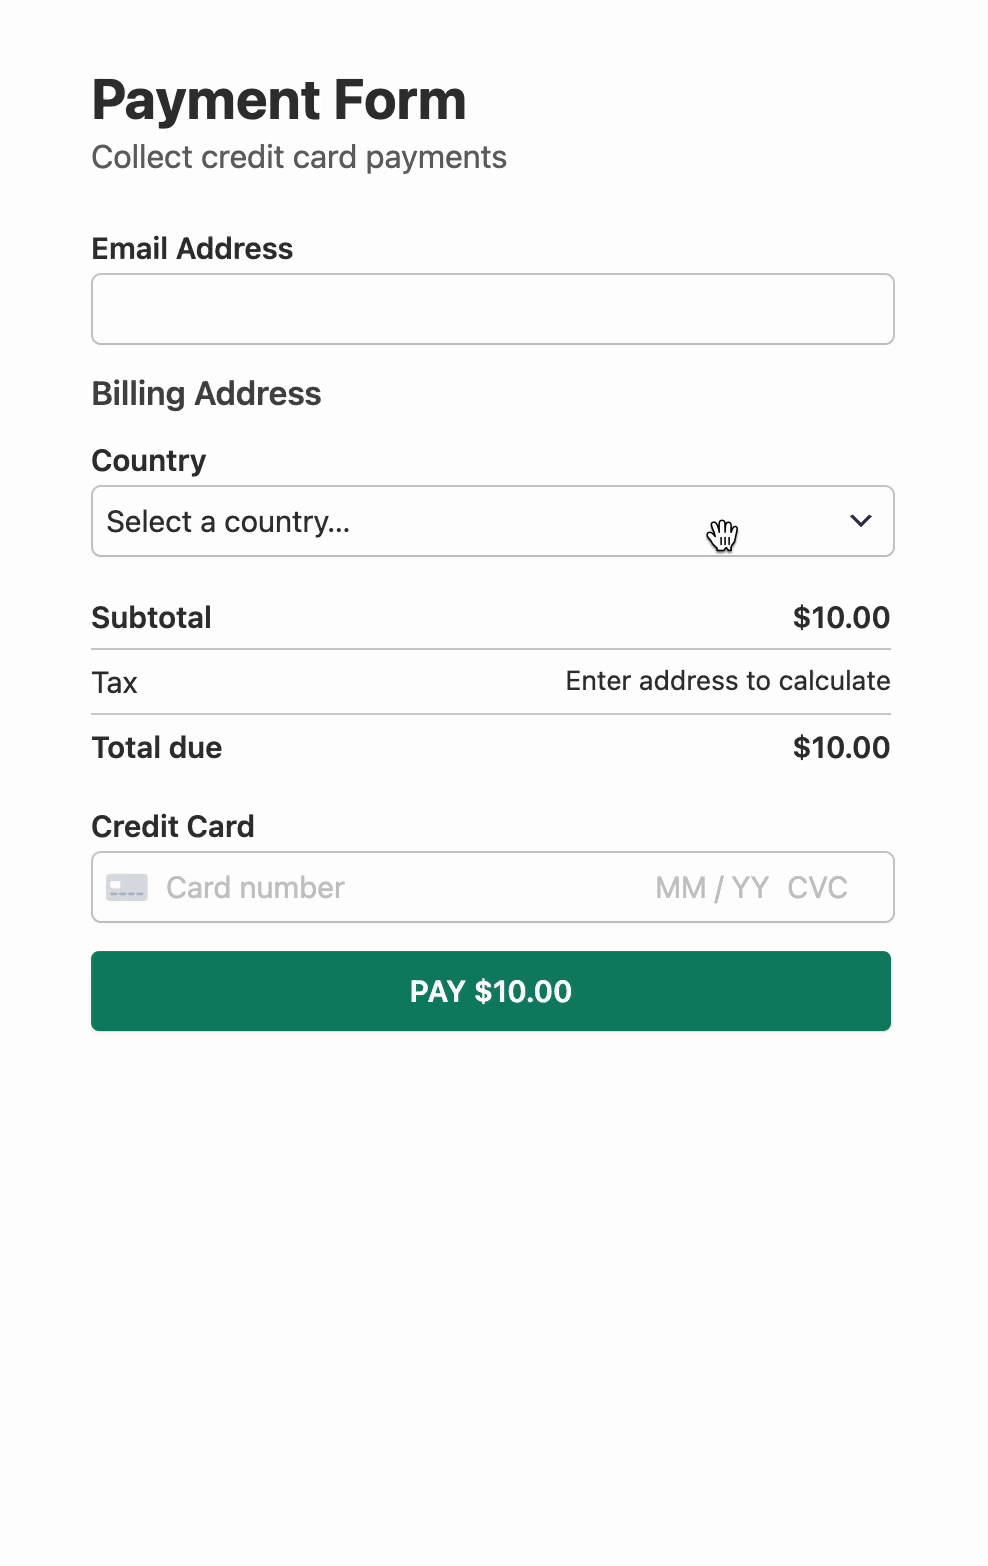
Task: Open the Select a country dropdown
Action: coord(492,521)
